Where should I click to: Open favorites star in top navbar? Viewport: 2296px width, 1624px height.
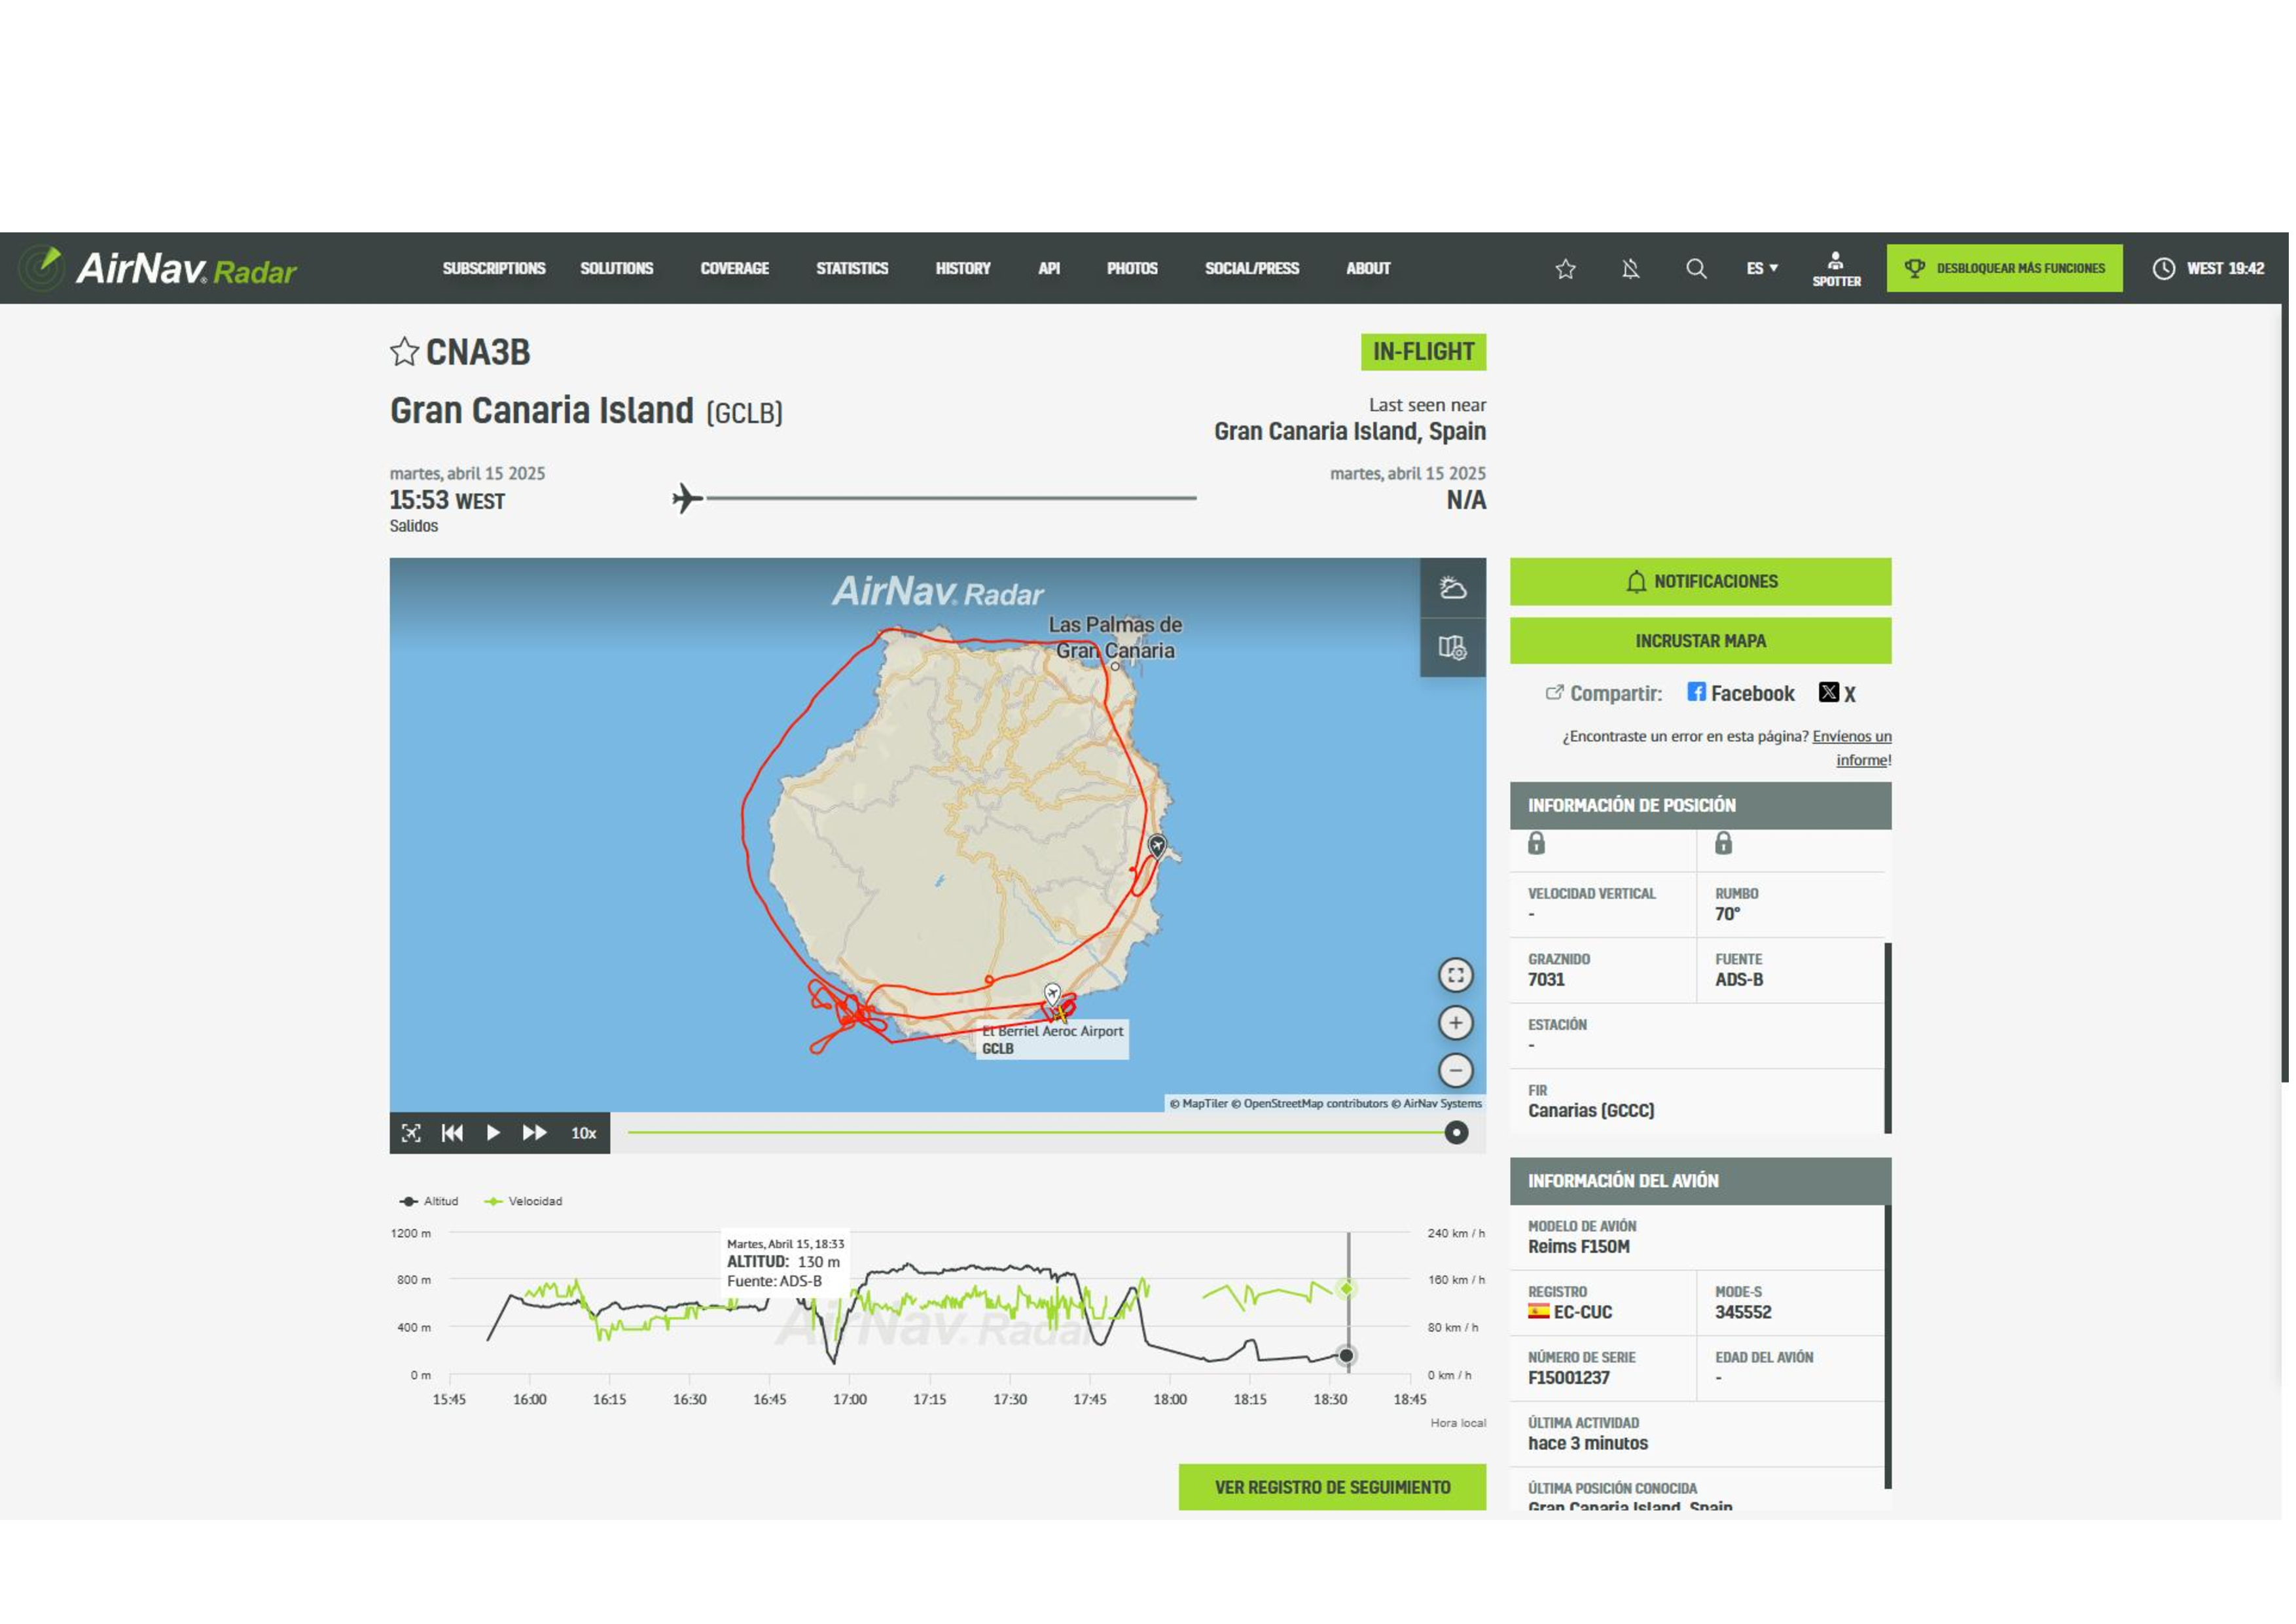1566,269
